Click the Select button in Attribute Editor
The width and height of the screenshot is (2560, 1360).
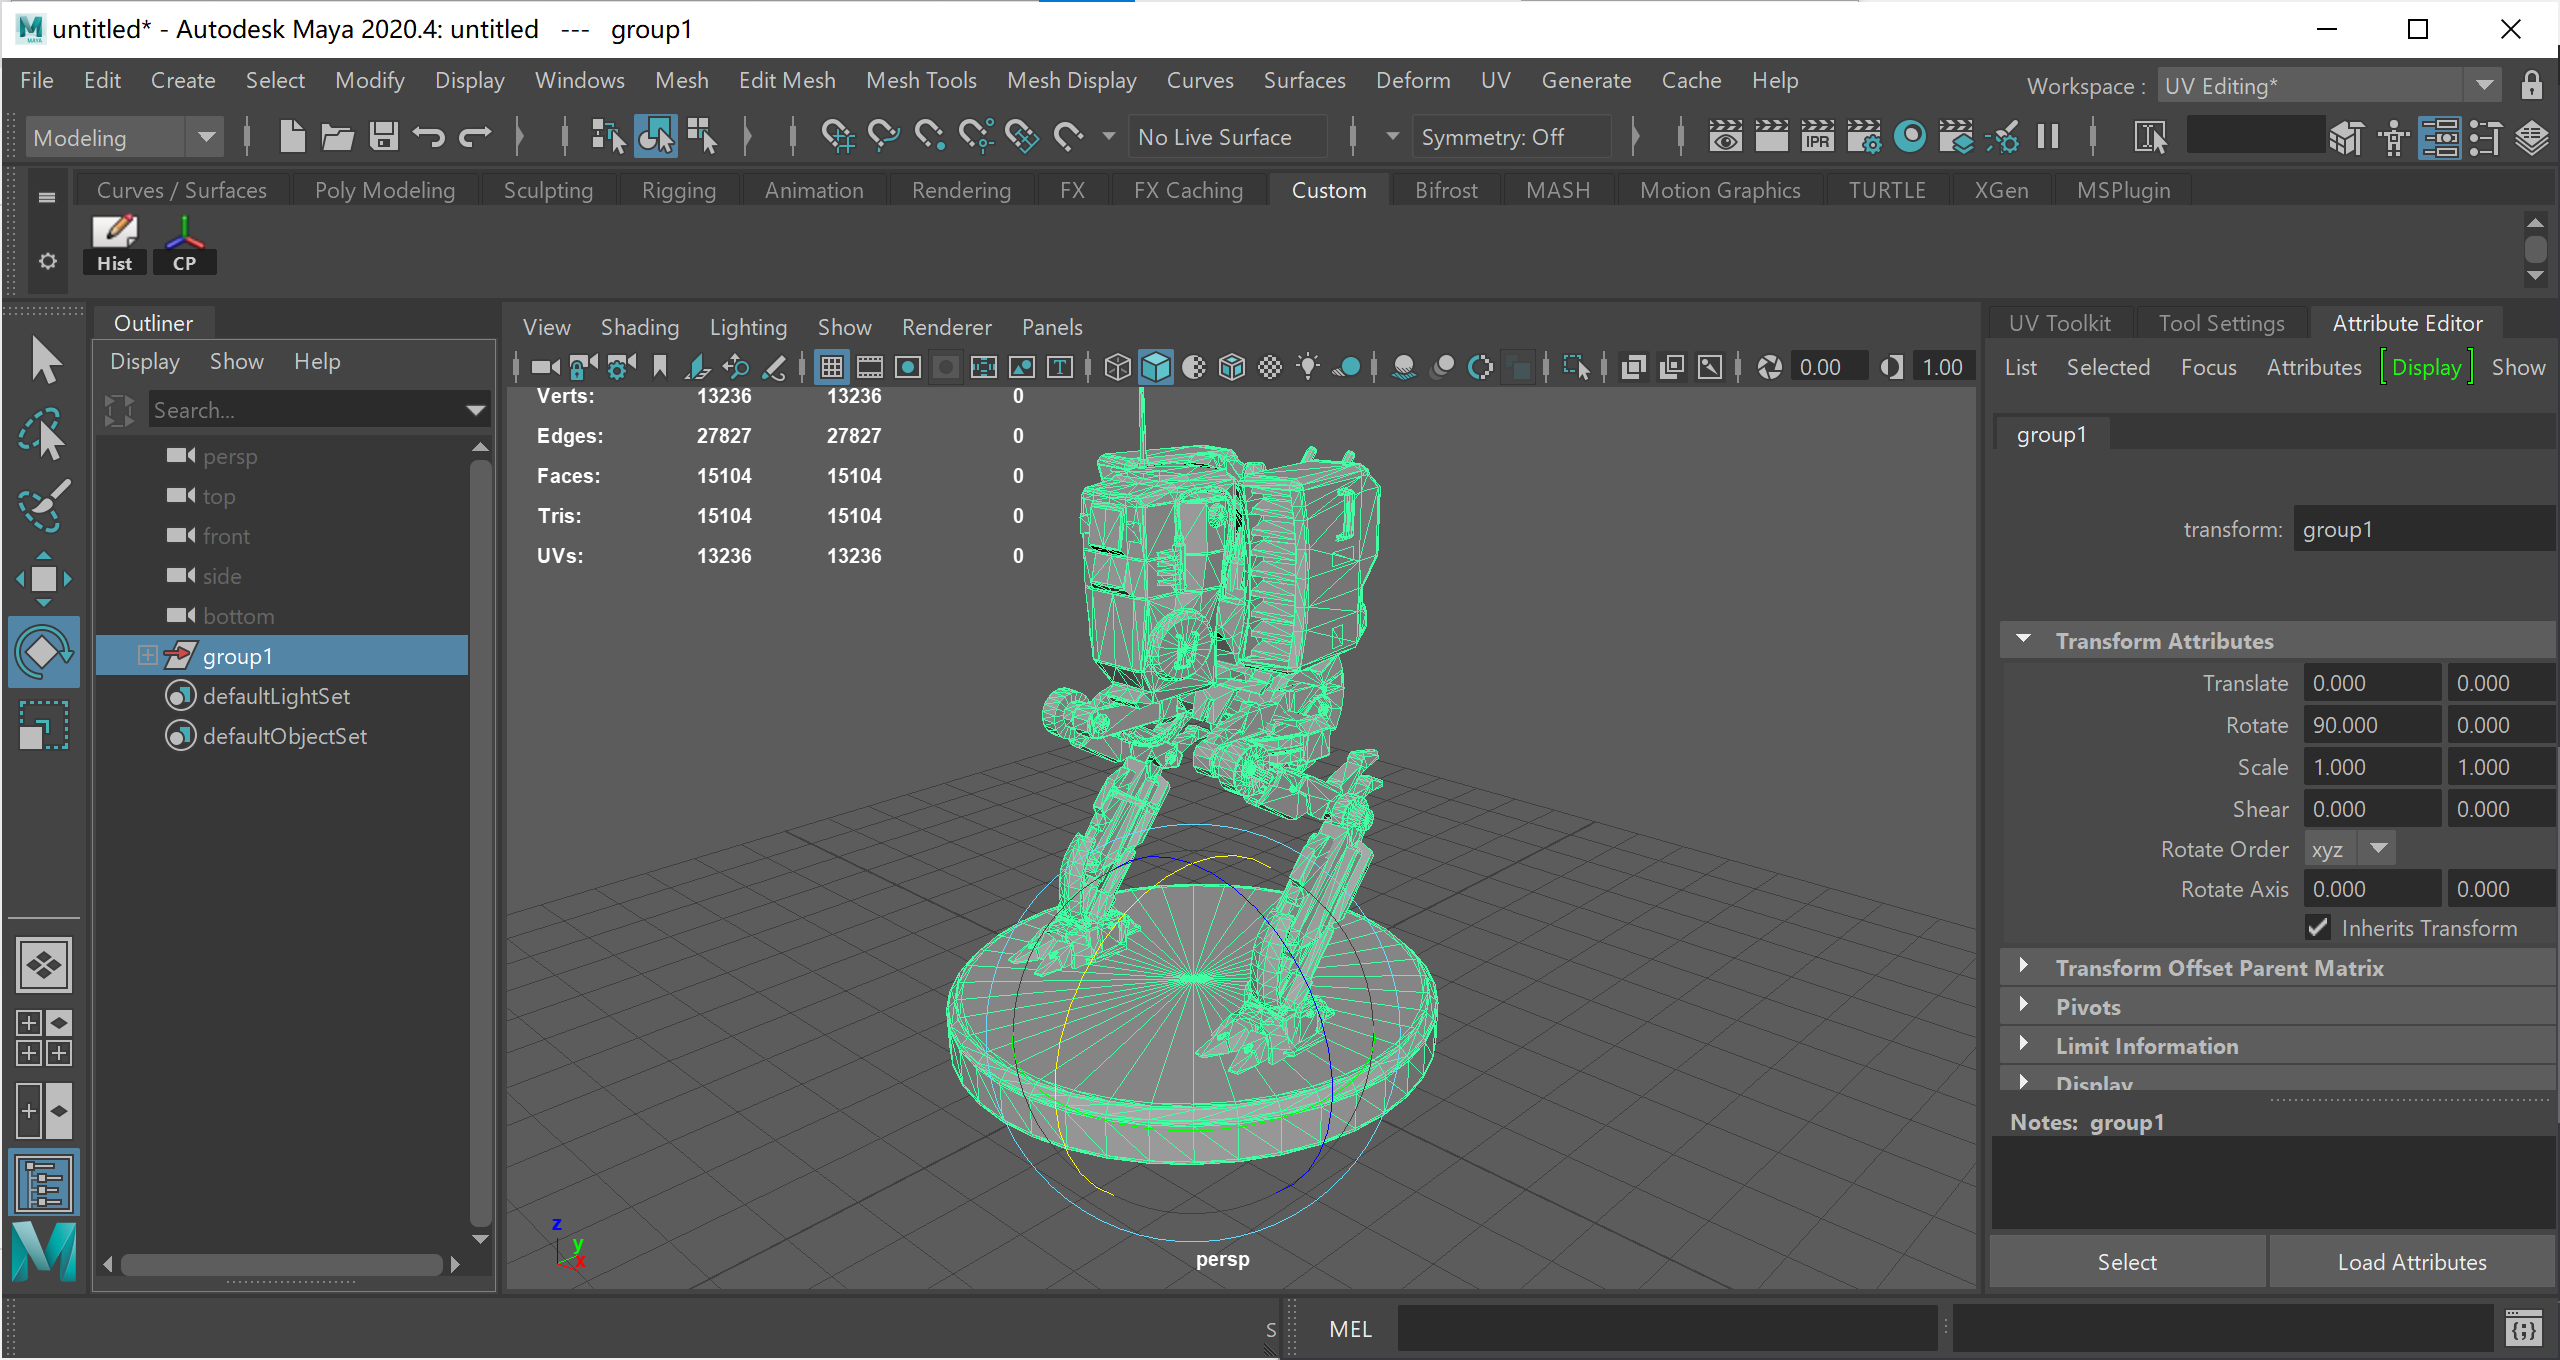pyautogui.click(x=2127, y=1262)
